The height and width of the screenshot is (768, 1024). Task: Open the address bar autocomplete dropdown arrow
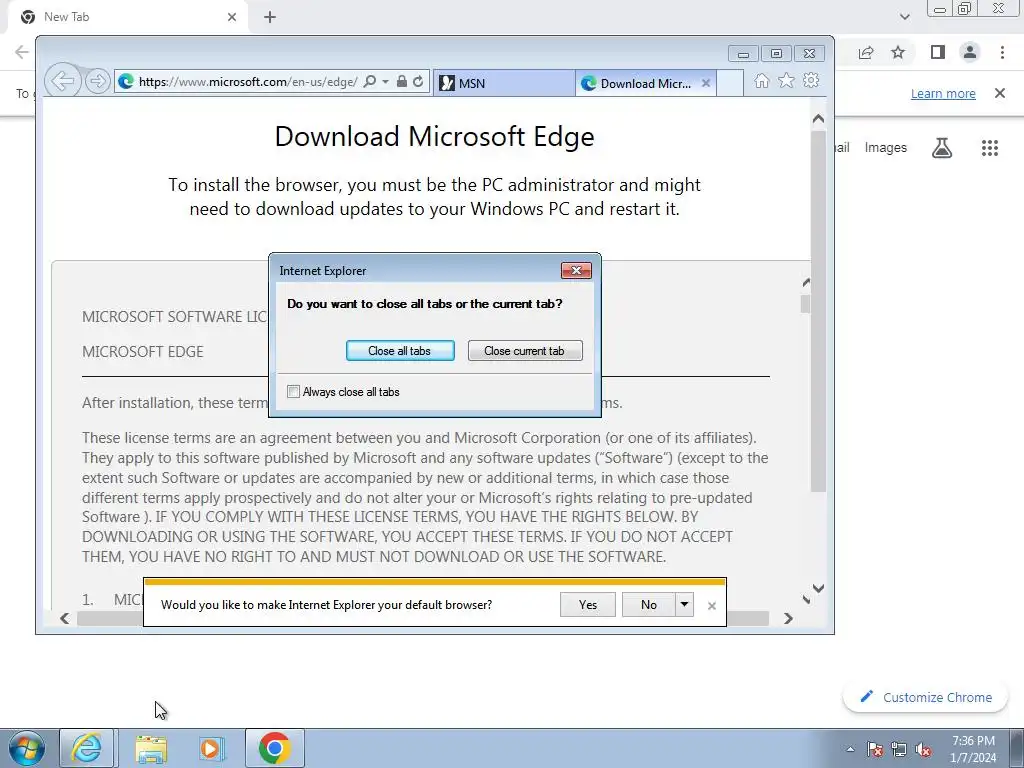point(385,82)
